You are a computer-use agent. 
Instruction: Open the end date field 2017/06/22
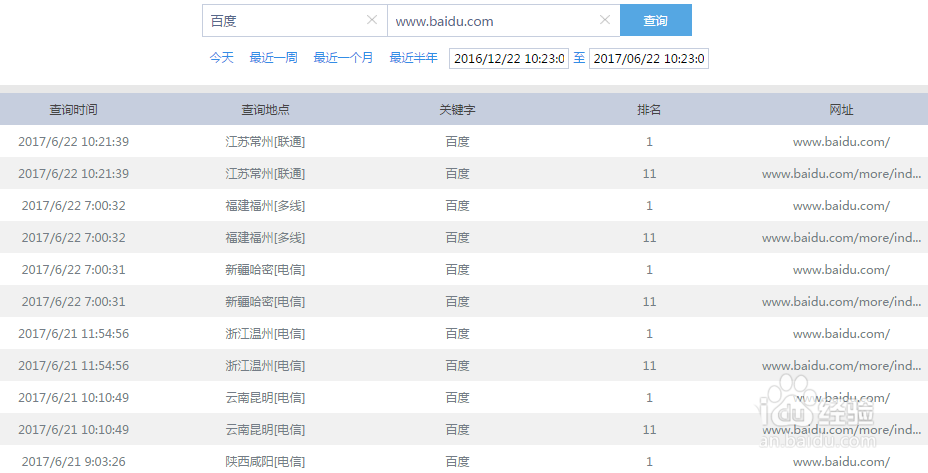point(648,59)
